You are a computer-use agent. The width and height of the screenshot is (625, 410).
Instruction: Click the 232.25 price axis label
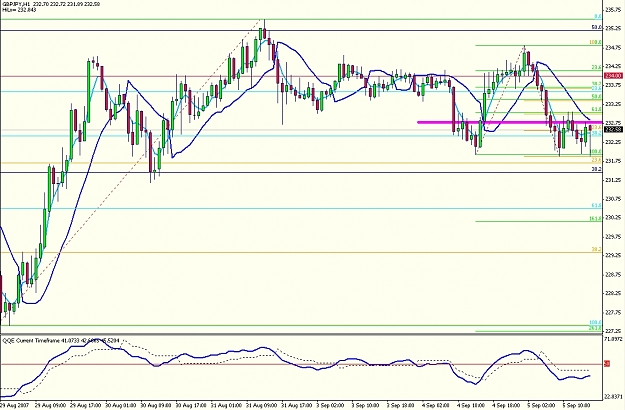coord(614,142)
